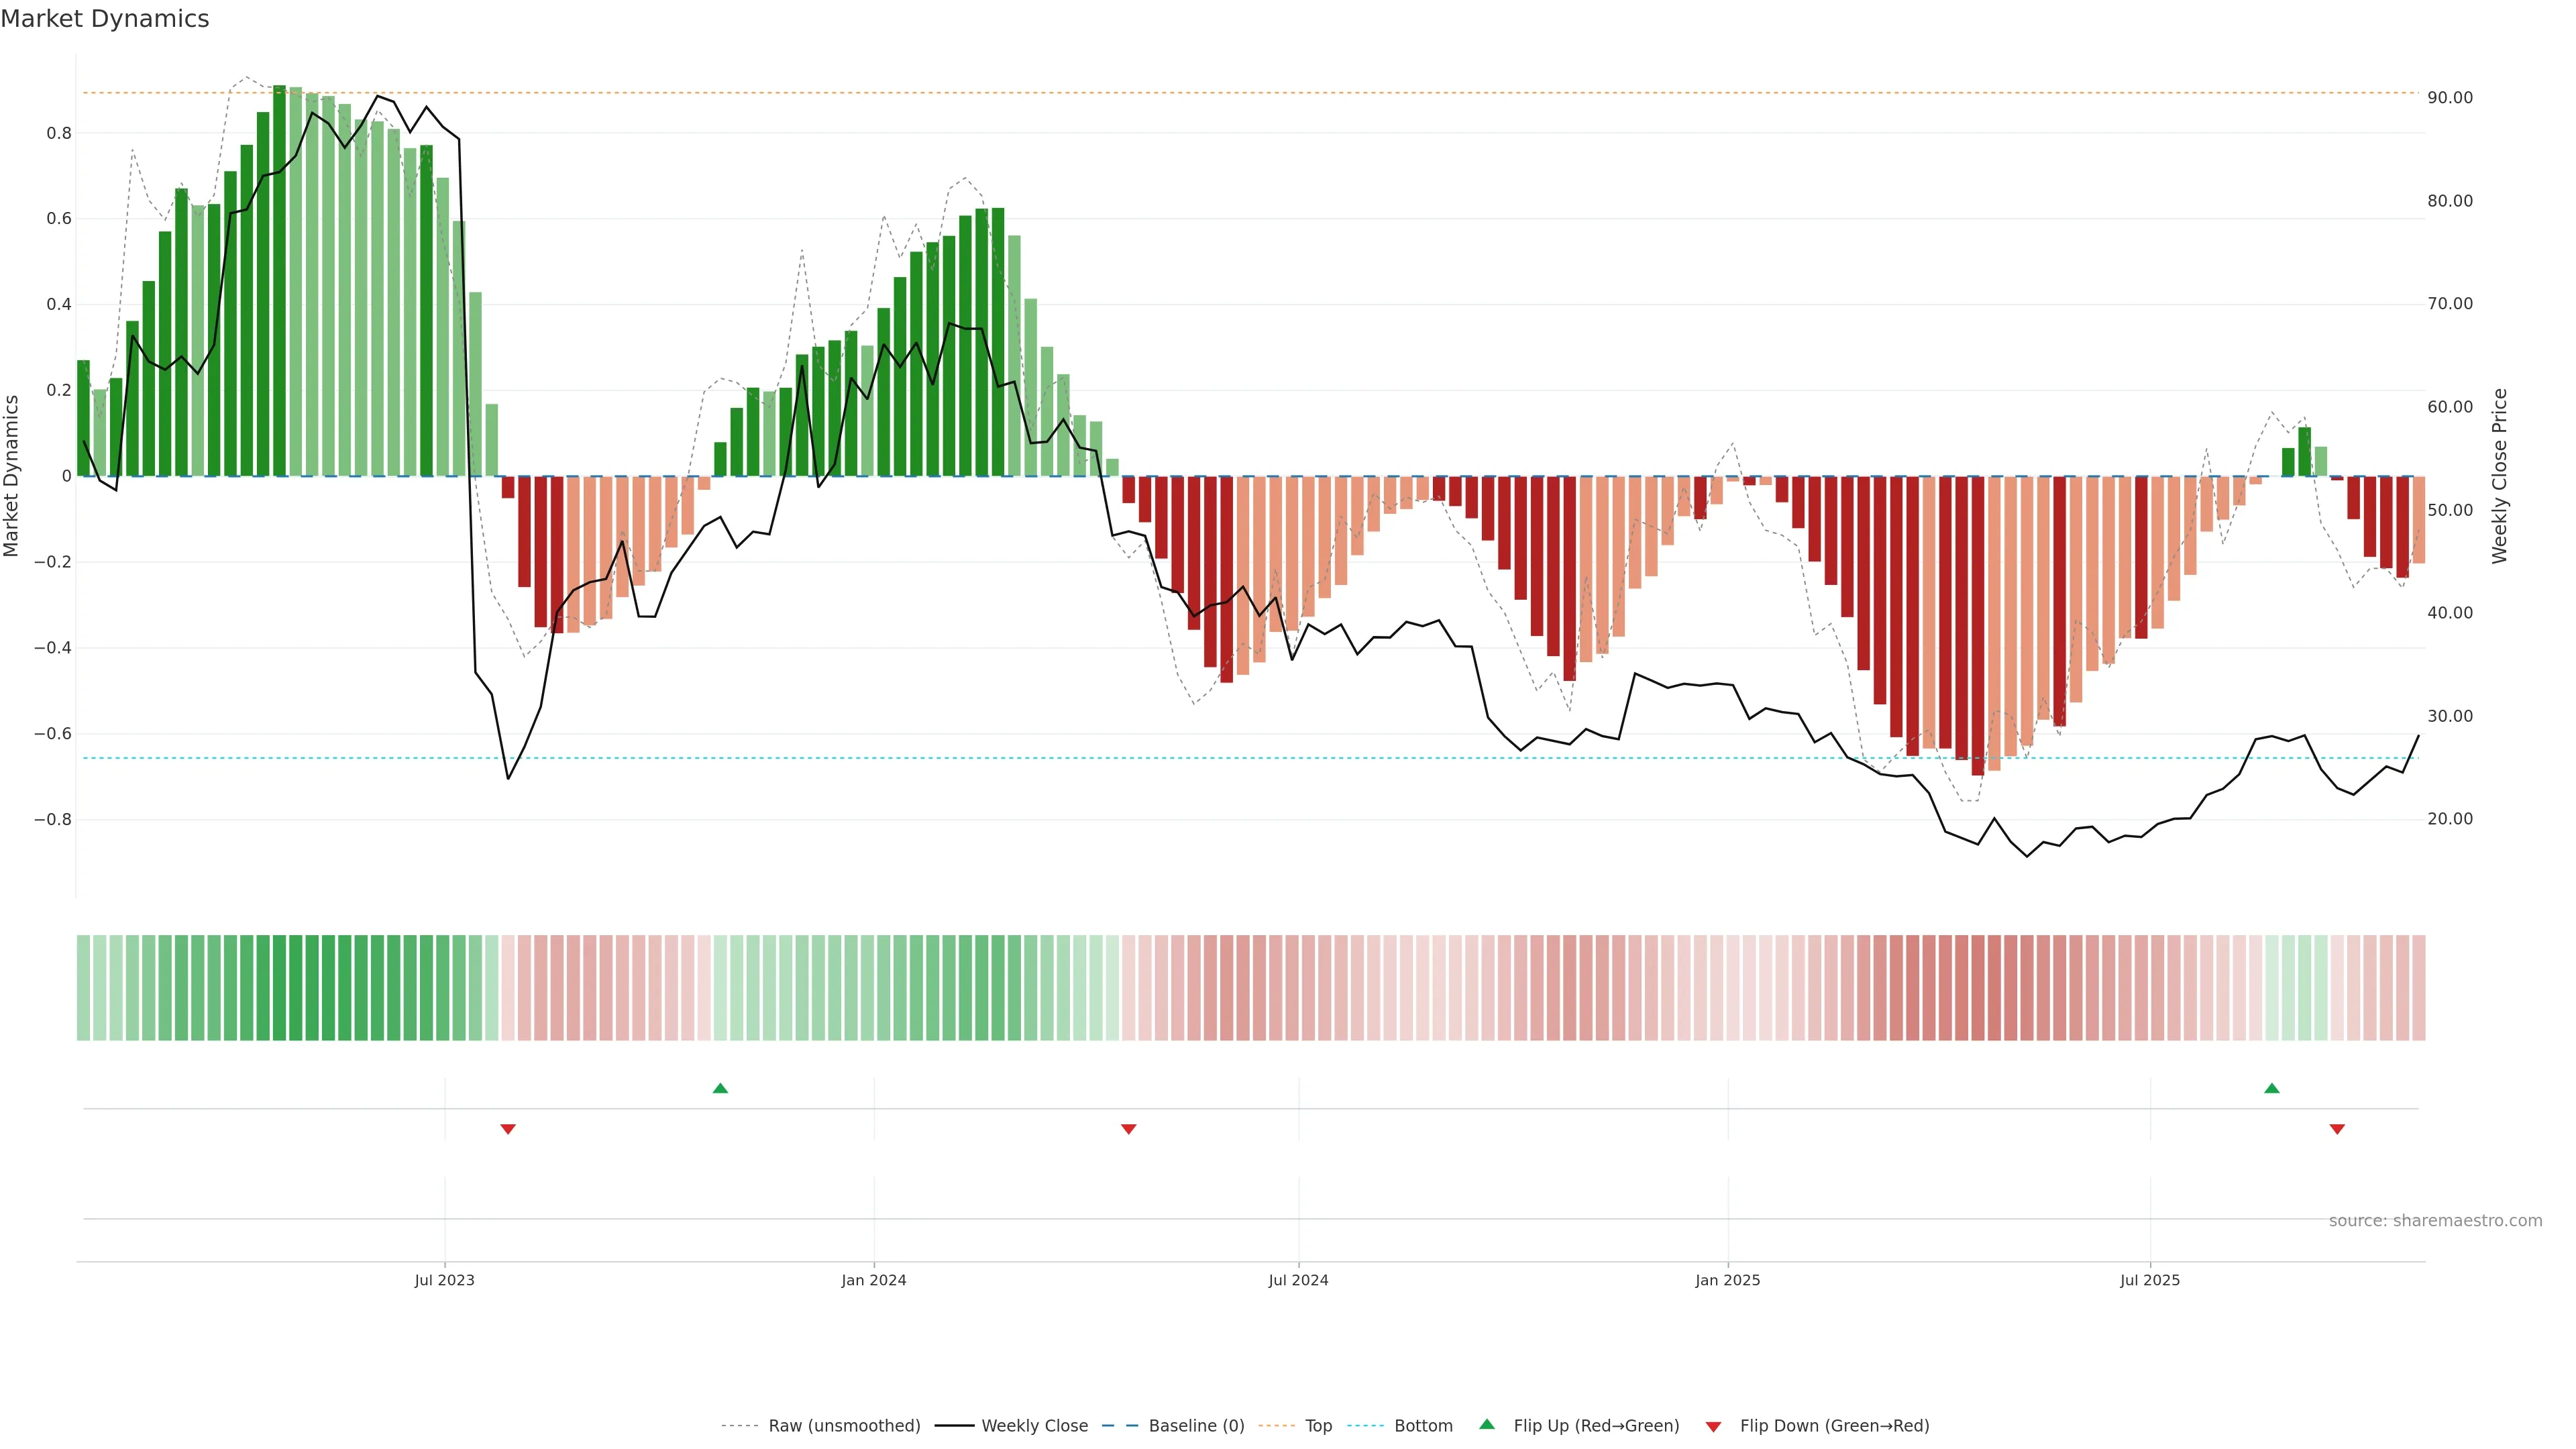Click the red flip-down marker after Jul 2023
Viewport: 2576px width, 1449px height.
click(508, 1129)
